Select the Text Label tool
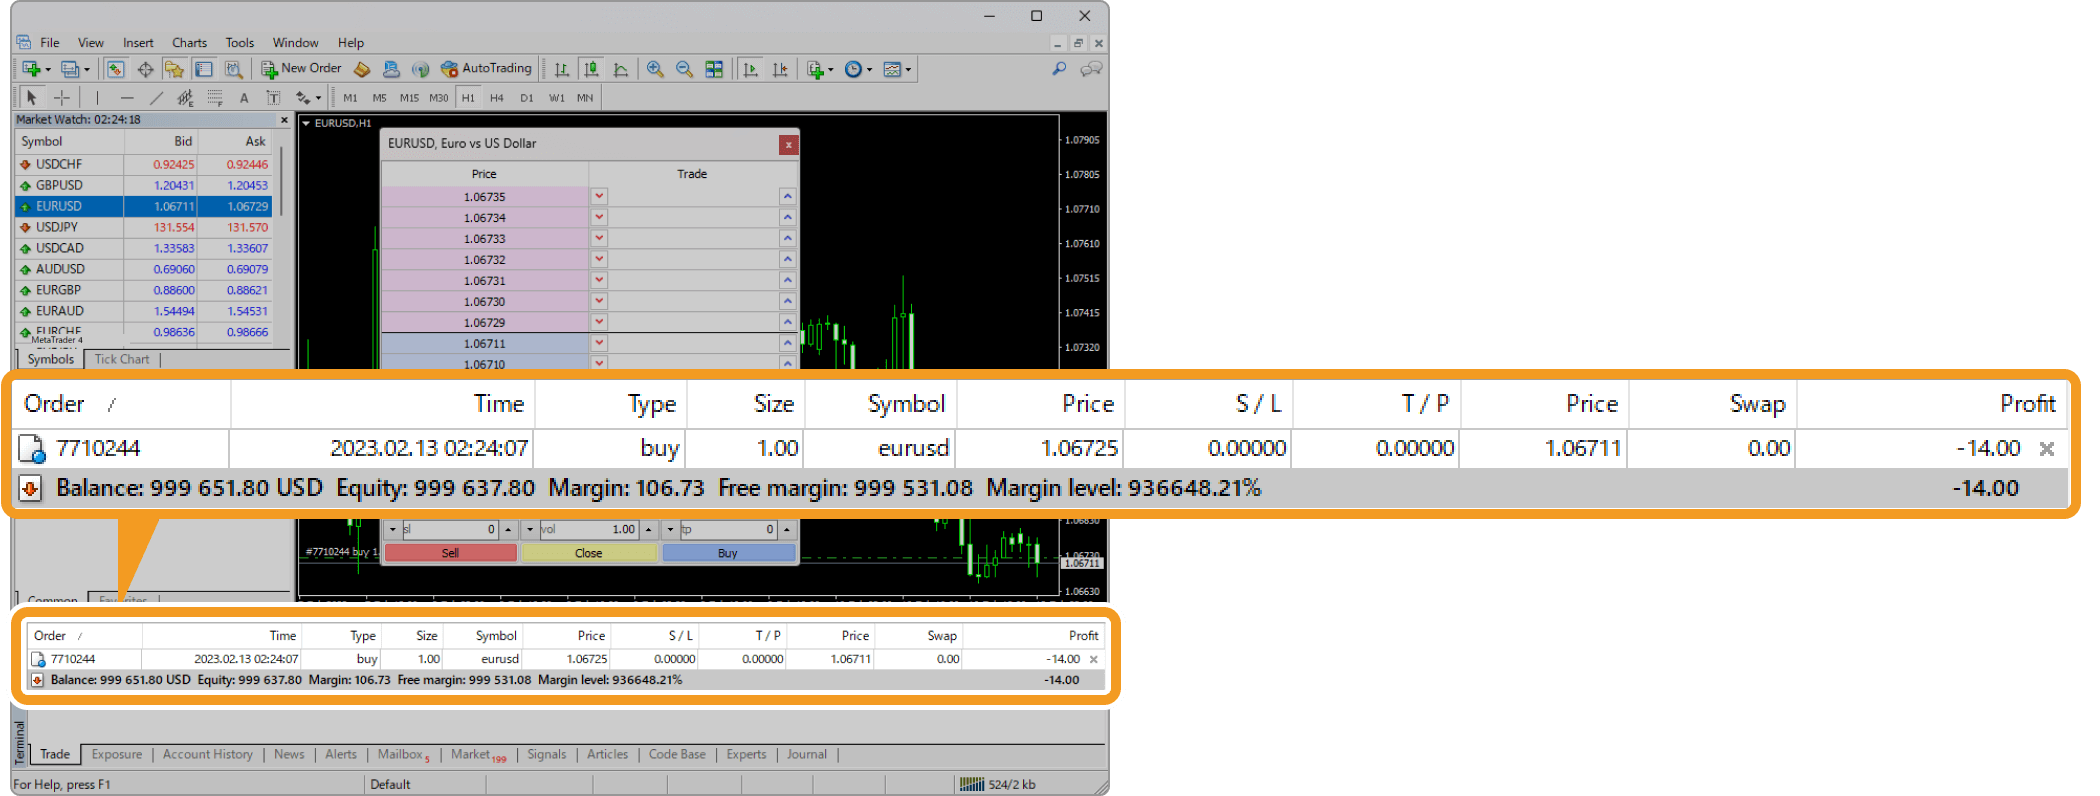The image size is (2100, 796). (x=273, y=97)
